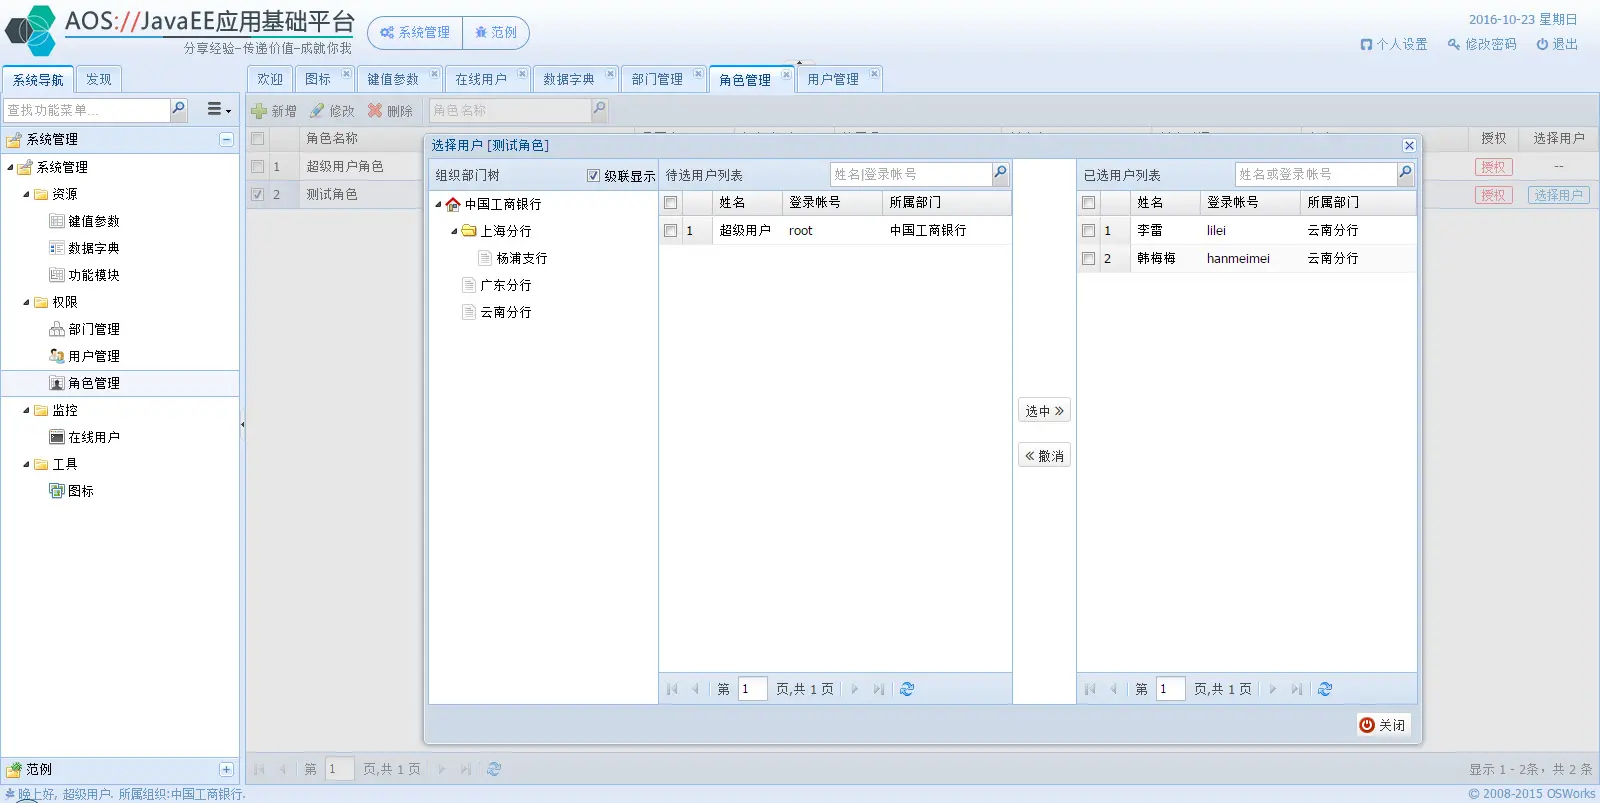Screen dimensions: 1600x803
Task: Collapse the 上海分行 tree node
Action: click(454, 231)
